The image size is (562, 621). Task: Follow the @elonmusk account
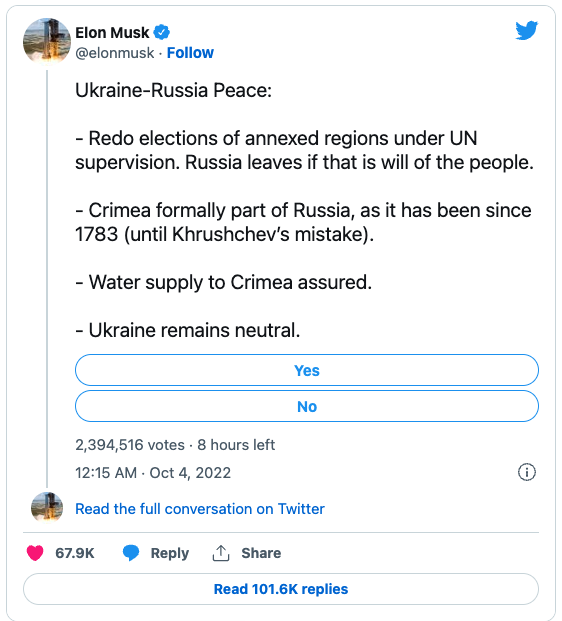(190, 53)
